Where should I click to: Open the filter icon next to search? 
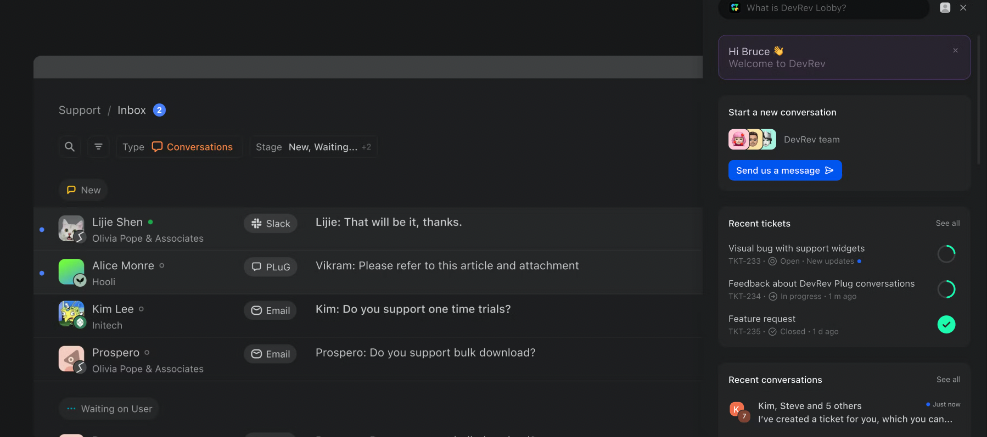[x=98, y=147]
